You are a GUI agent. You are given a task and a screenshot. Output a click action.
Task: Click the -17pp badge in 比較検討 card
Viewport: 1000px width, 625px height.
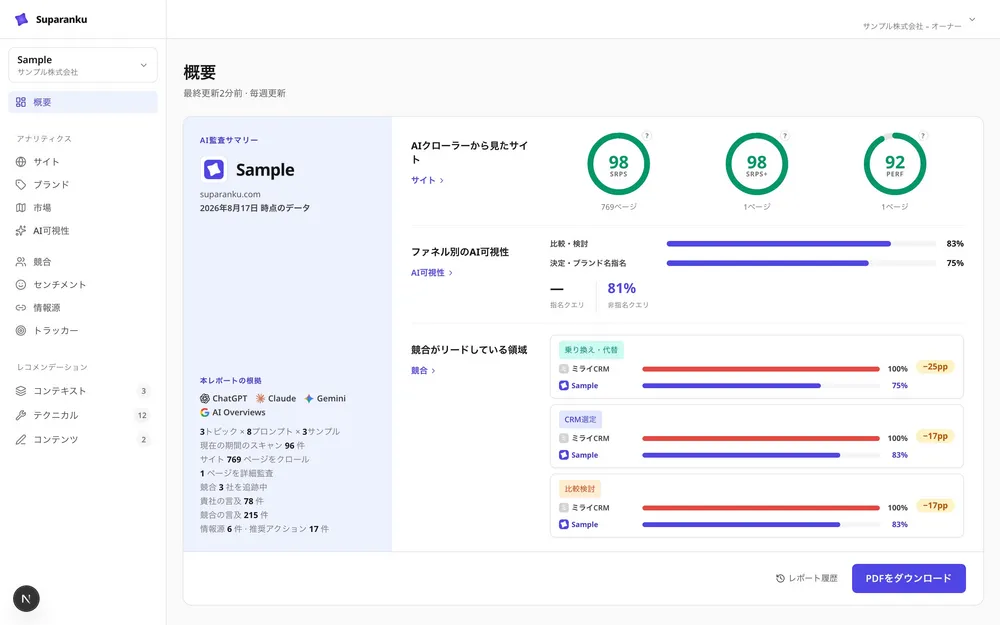[x=935, y=506]
